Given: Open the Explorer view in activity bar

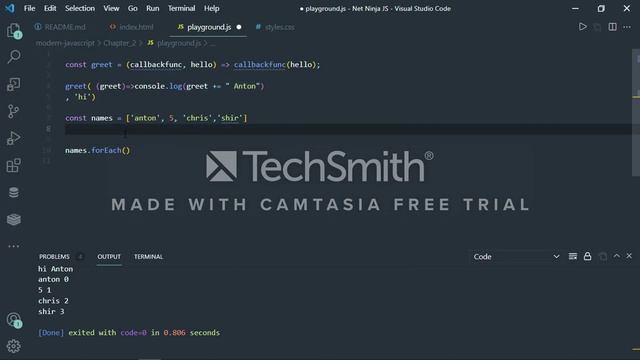Looking at the screenshot, I should [13, 31].
